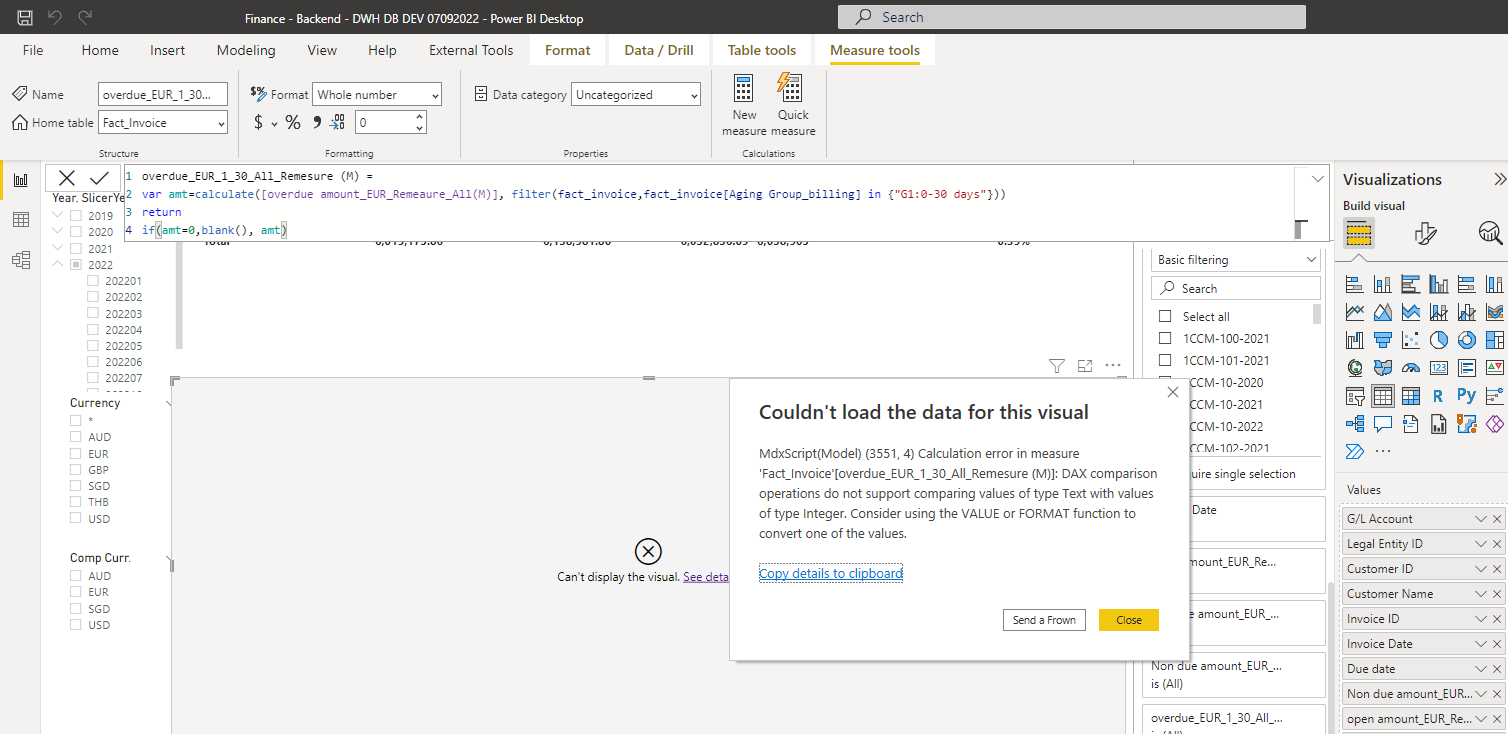Expand the Data category dropdown
The width and height of the screenshot is (1508, 734).
(637, 95)
